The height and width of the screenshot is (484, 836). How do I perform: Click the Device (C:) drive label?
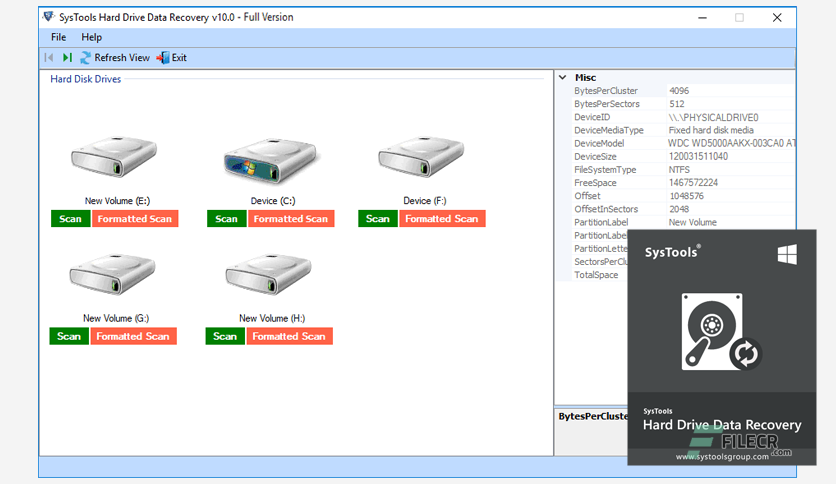(273, 201)
